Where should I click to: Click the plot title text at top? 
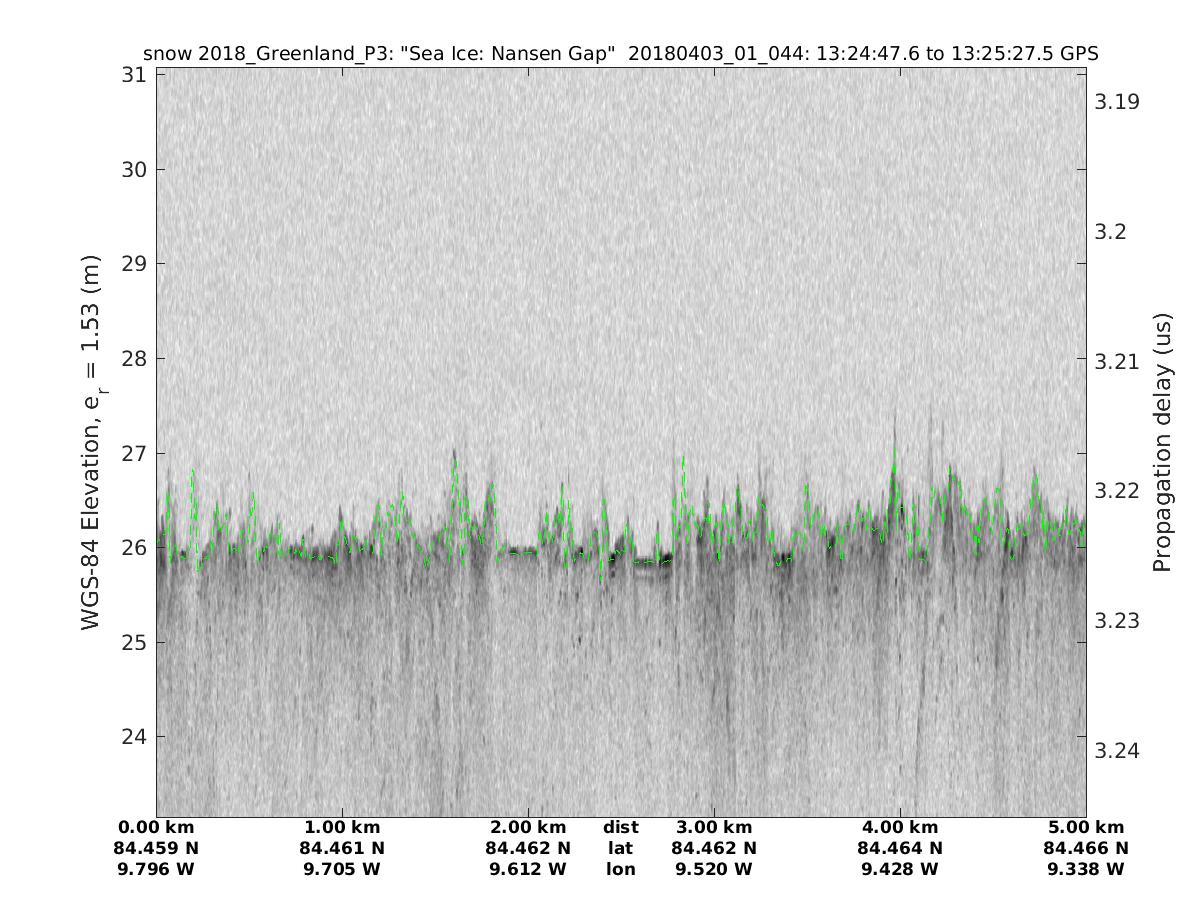tap(621, 54)
